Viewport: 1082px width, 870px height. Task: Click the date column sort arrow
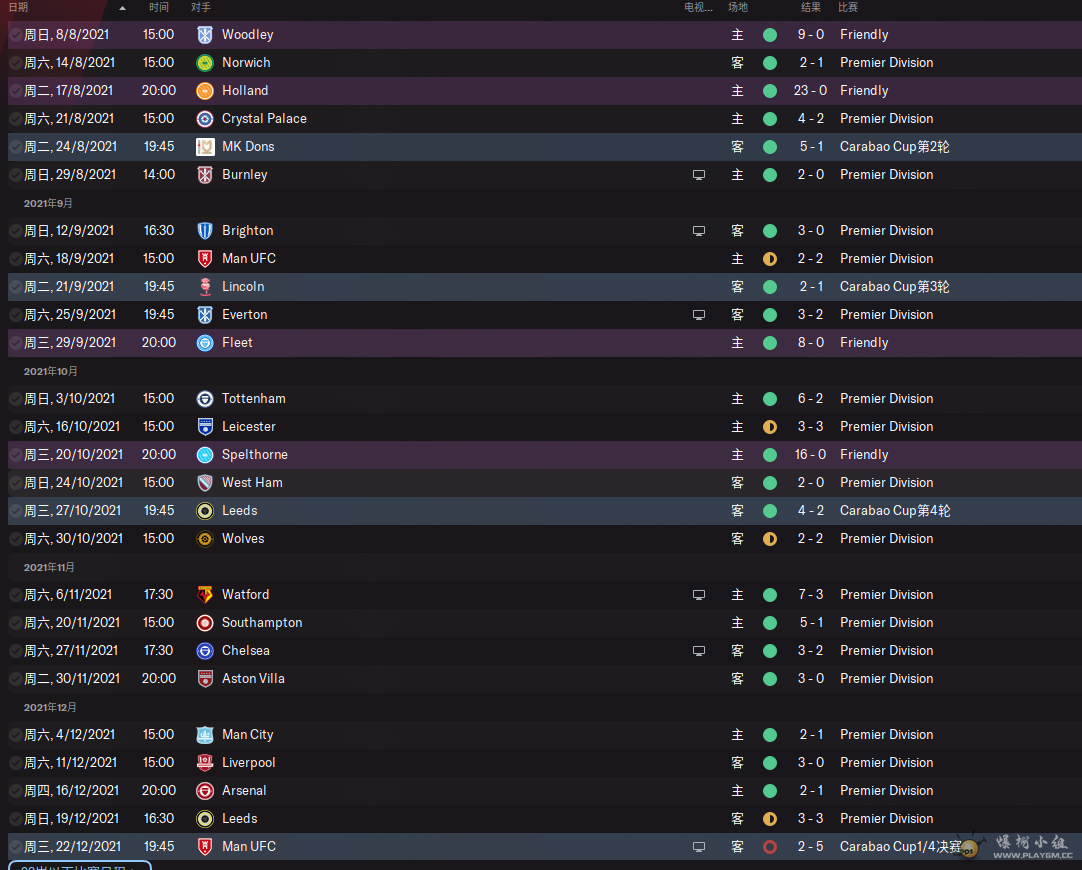pos(122,8)
